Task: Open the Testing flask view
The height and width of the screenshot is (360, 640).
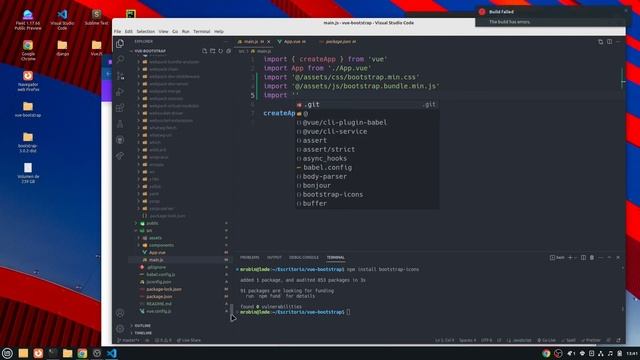Action: (x=120, y=124)
